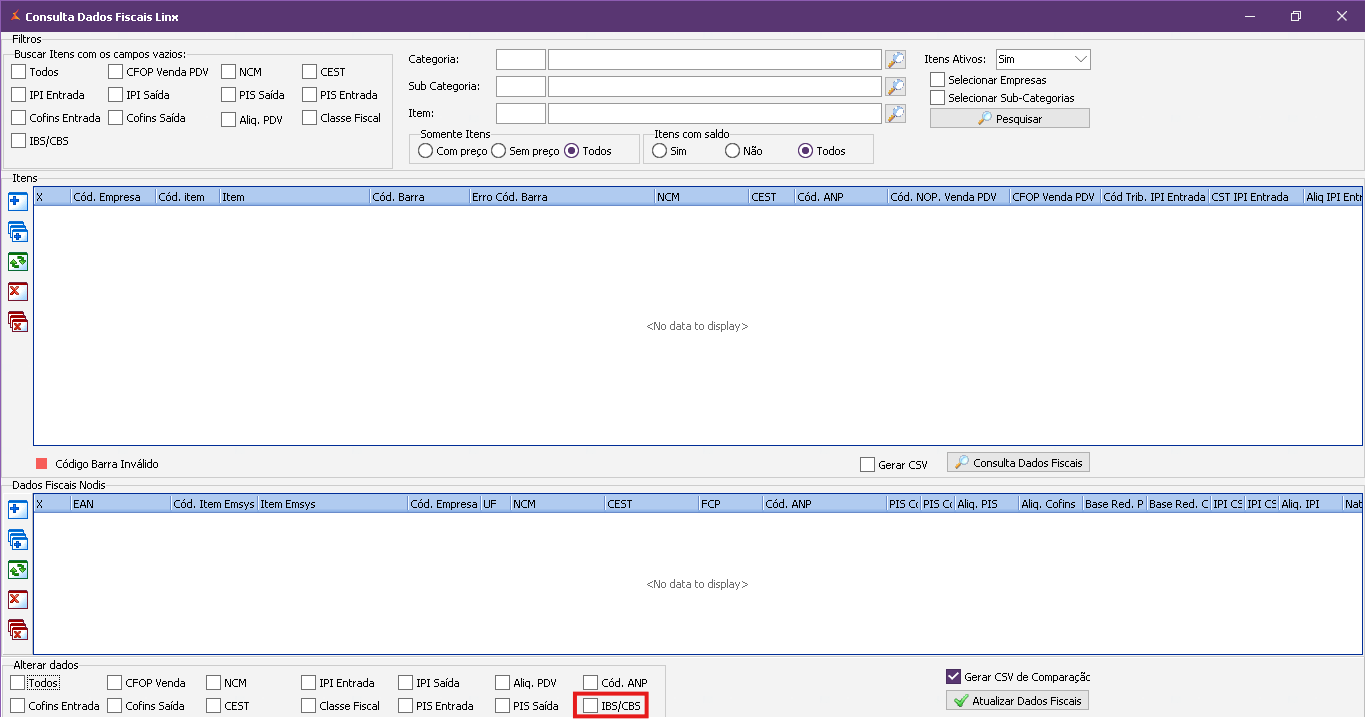Screen dimensions: 1365x719
Task: Click UF column header in Nodis grid
Action: click(495, 504)
